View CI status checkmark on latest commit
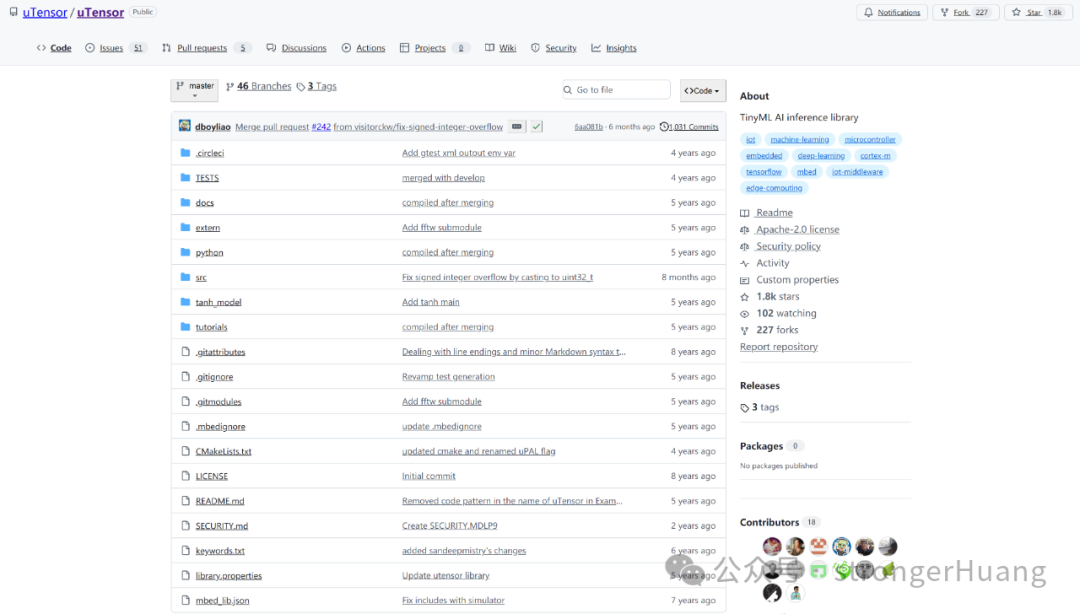 point(537,126)
